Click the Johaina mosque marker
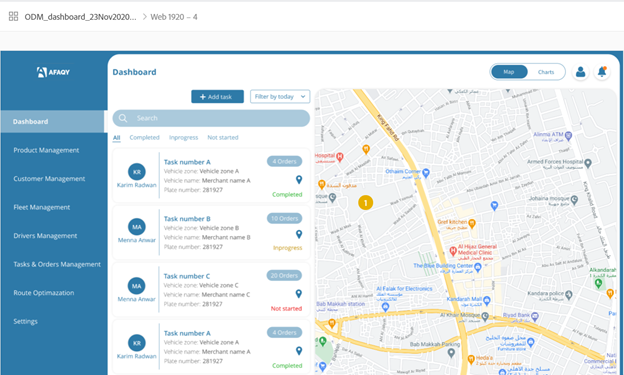Screen dimensions: 624x375 click(x=574, y=200)
